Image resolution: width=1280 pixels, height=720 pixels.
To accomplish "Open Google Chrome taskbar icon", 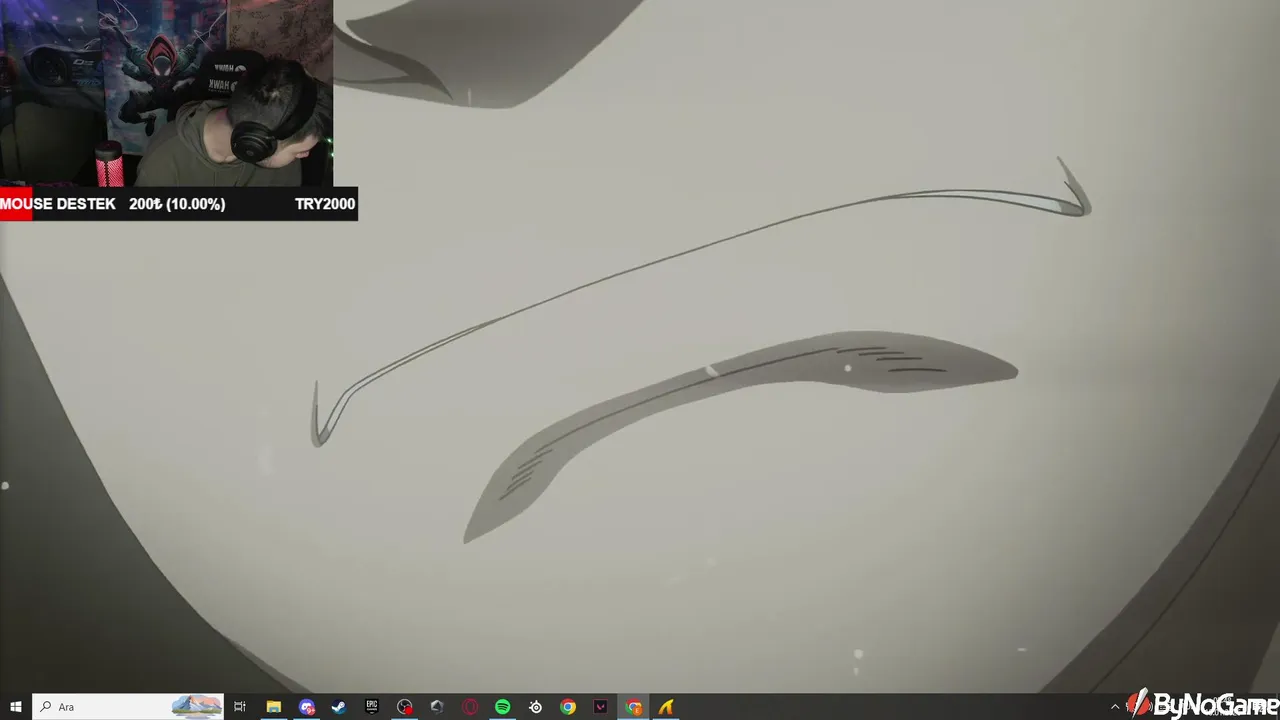I will 568,707.
